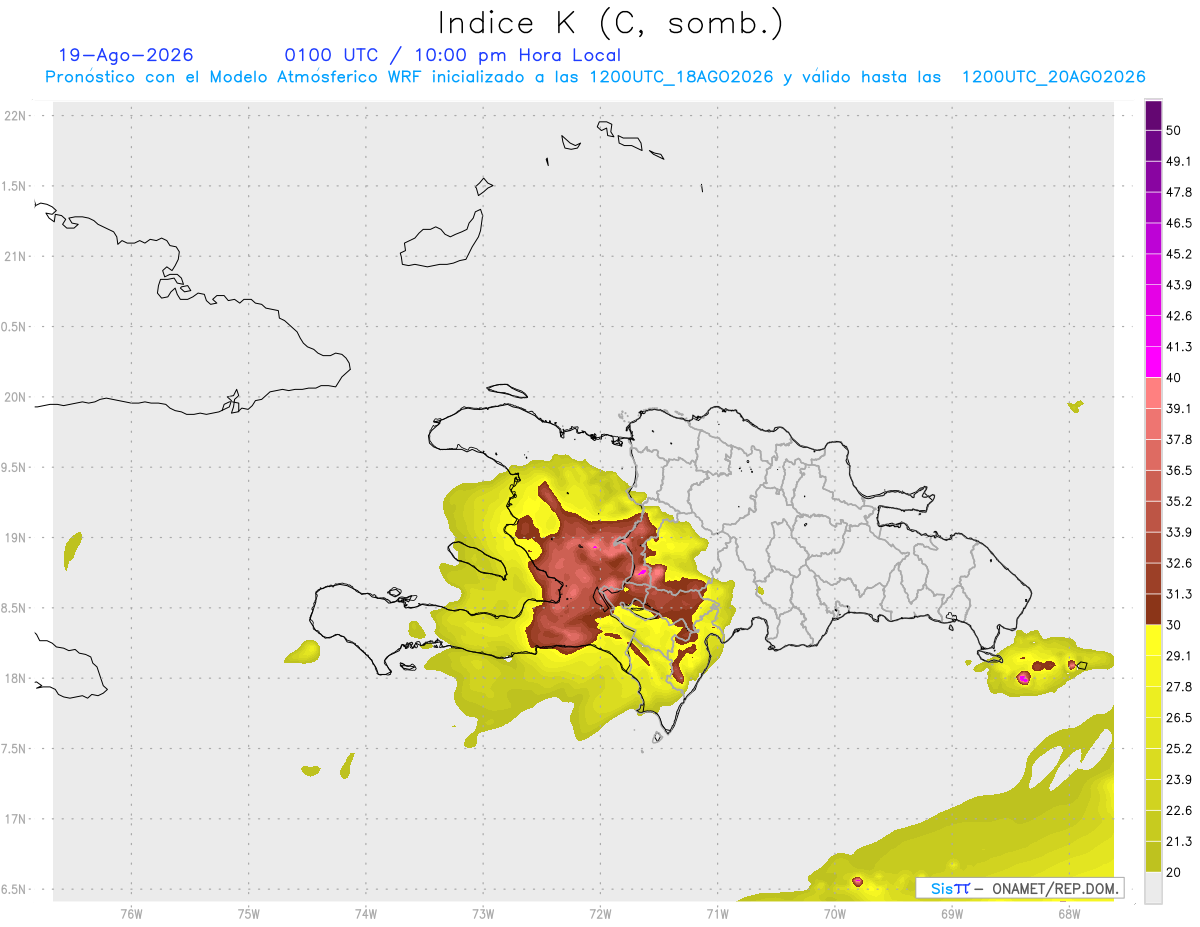
Task: Click the longitude axis label "76W"
Action: point(131,913)
